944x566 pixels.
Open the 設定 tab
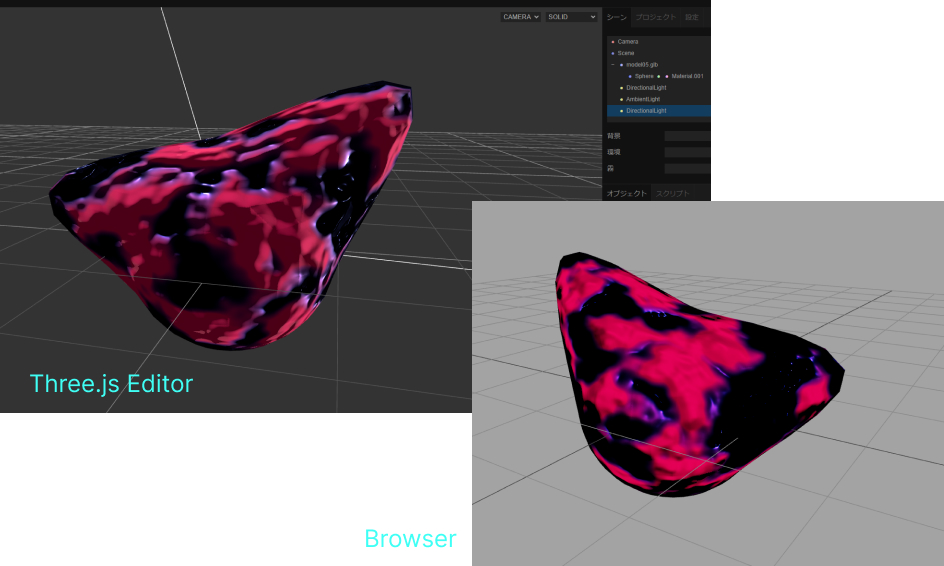(x=694, y=17)
